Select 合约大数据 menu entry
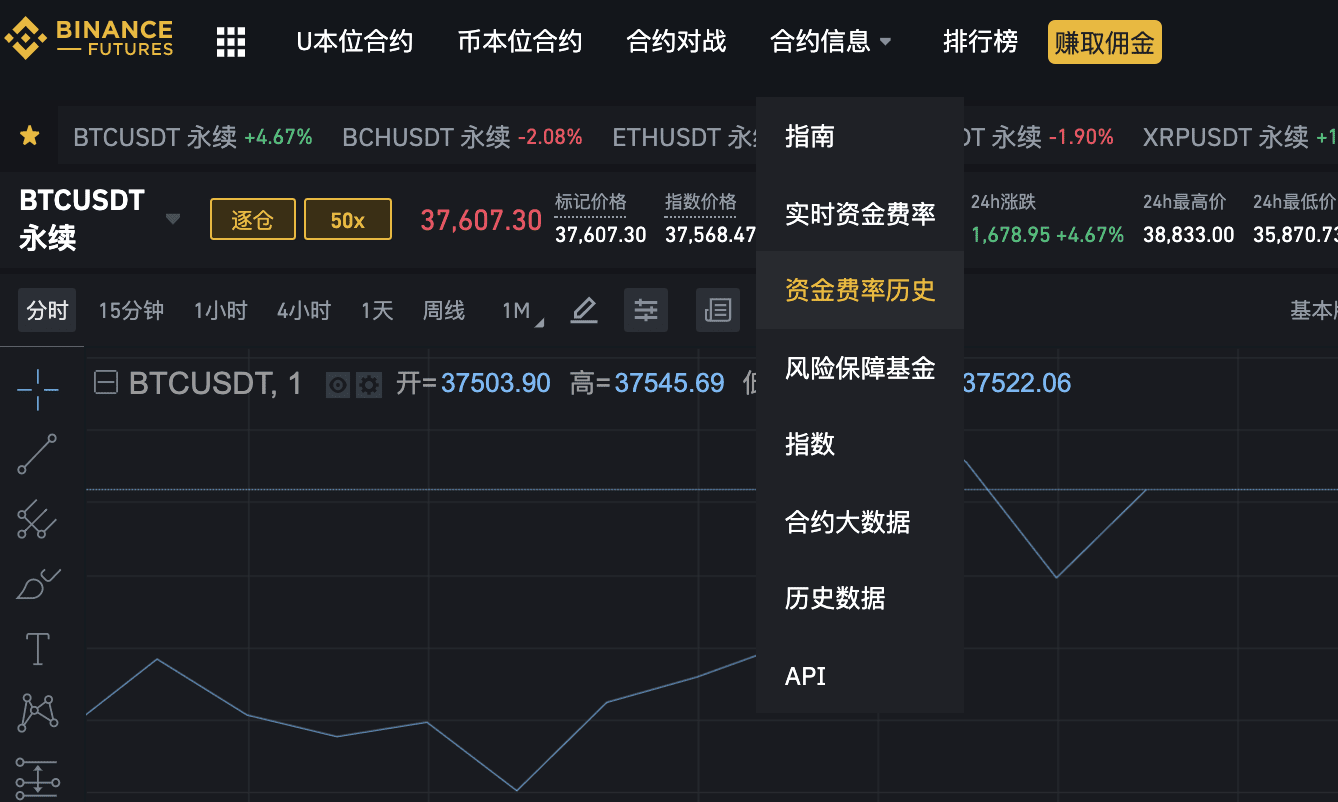This screenshot has height=802, width=1338. pyautogui.click(x=860, y=521)
